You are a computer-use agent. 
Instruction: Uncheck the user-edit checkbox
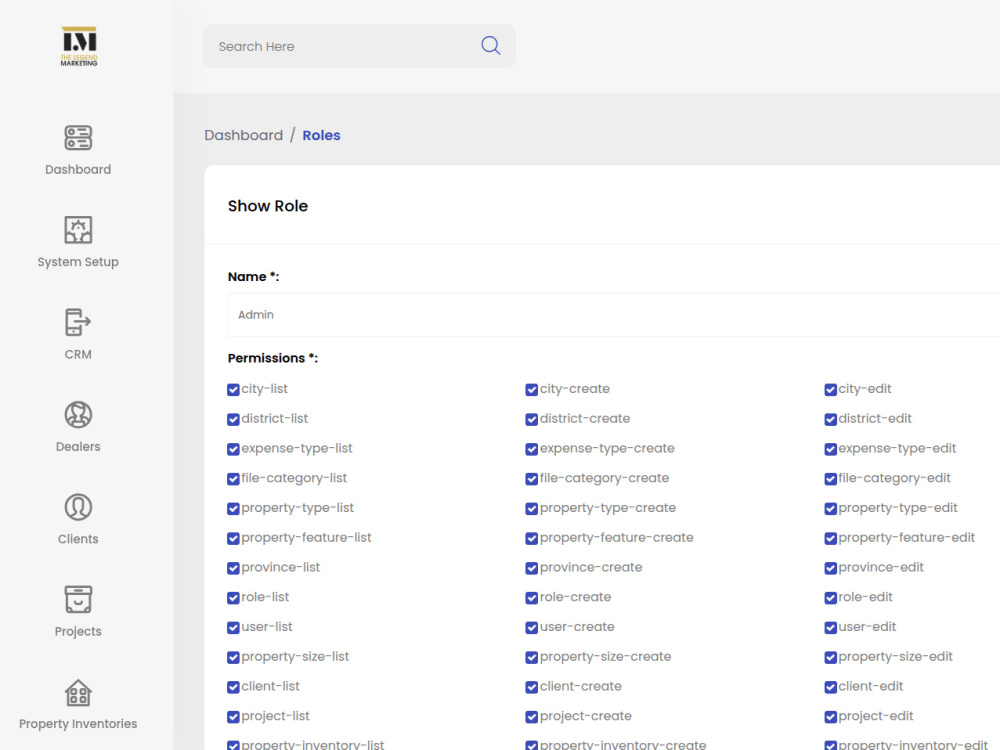click(x=830, y=628)
